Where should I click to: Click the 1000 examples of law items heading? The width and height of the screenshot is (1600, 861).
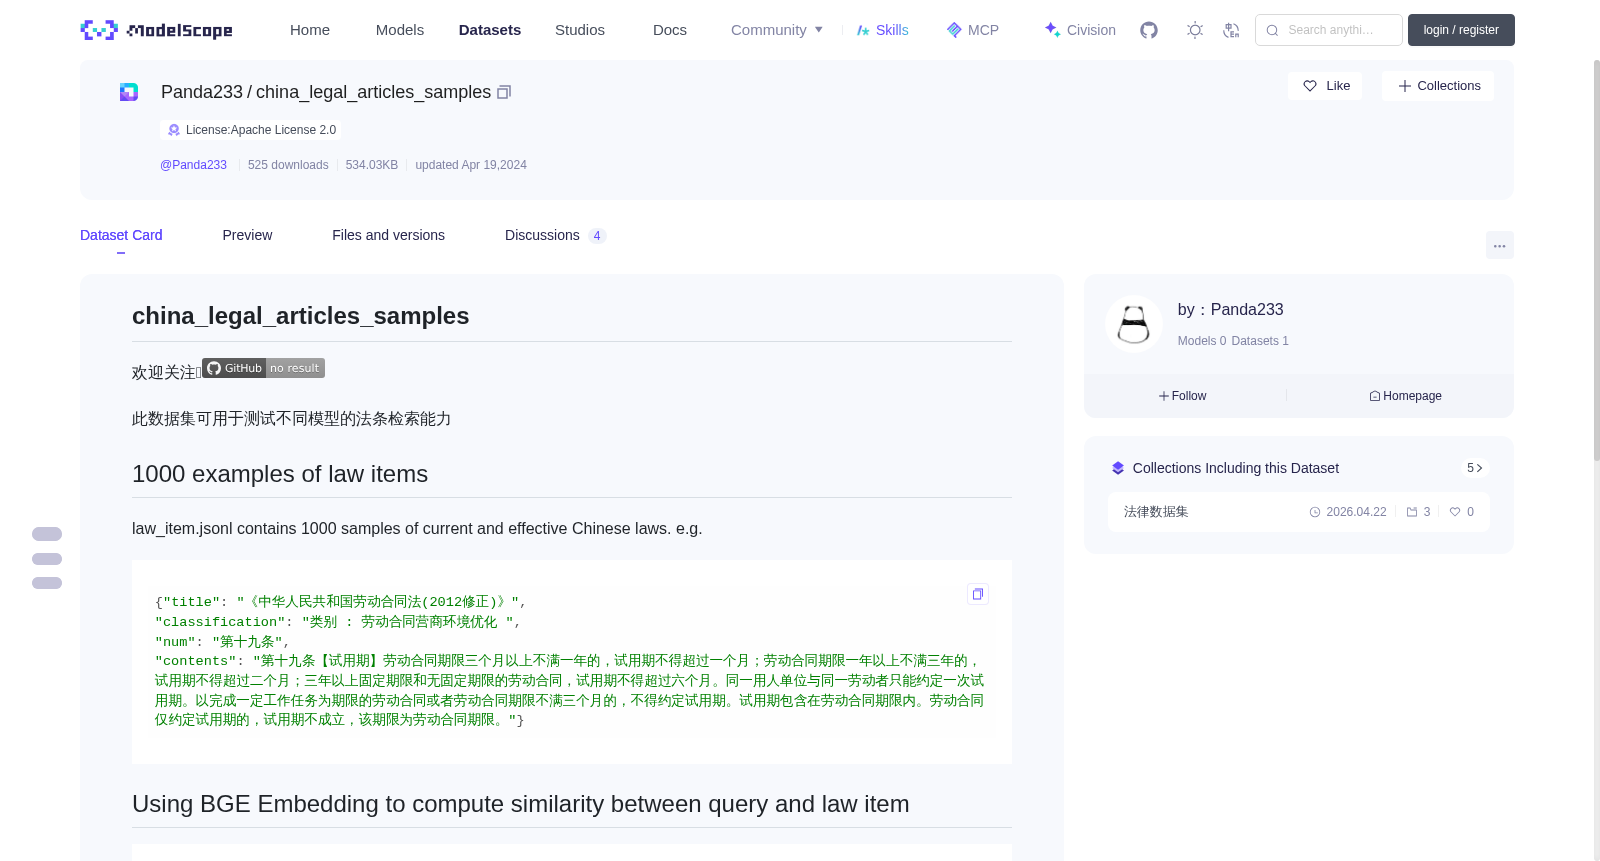[280, 474]
